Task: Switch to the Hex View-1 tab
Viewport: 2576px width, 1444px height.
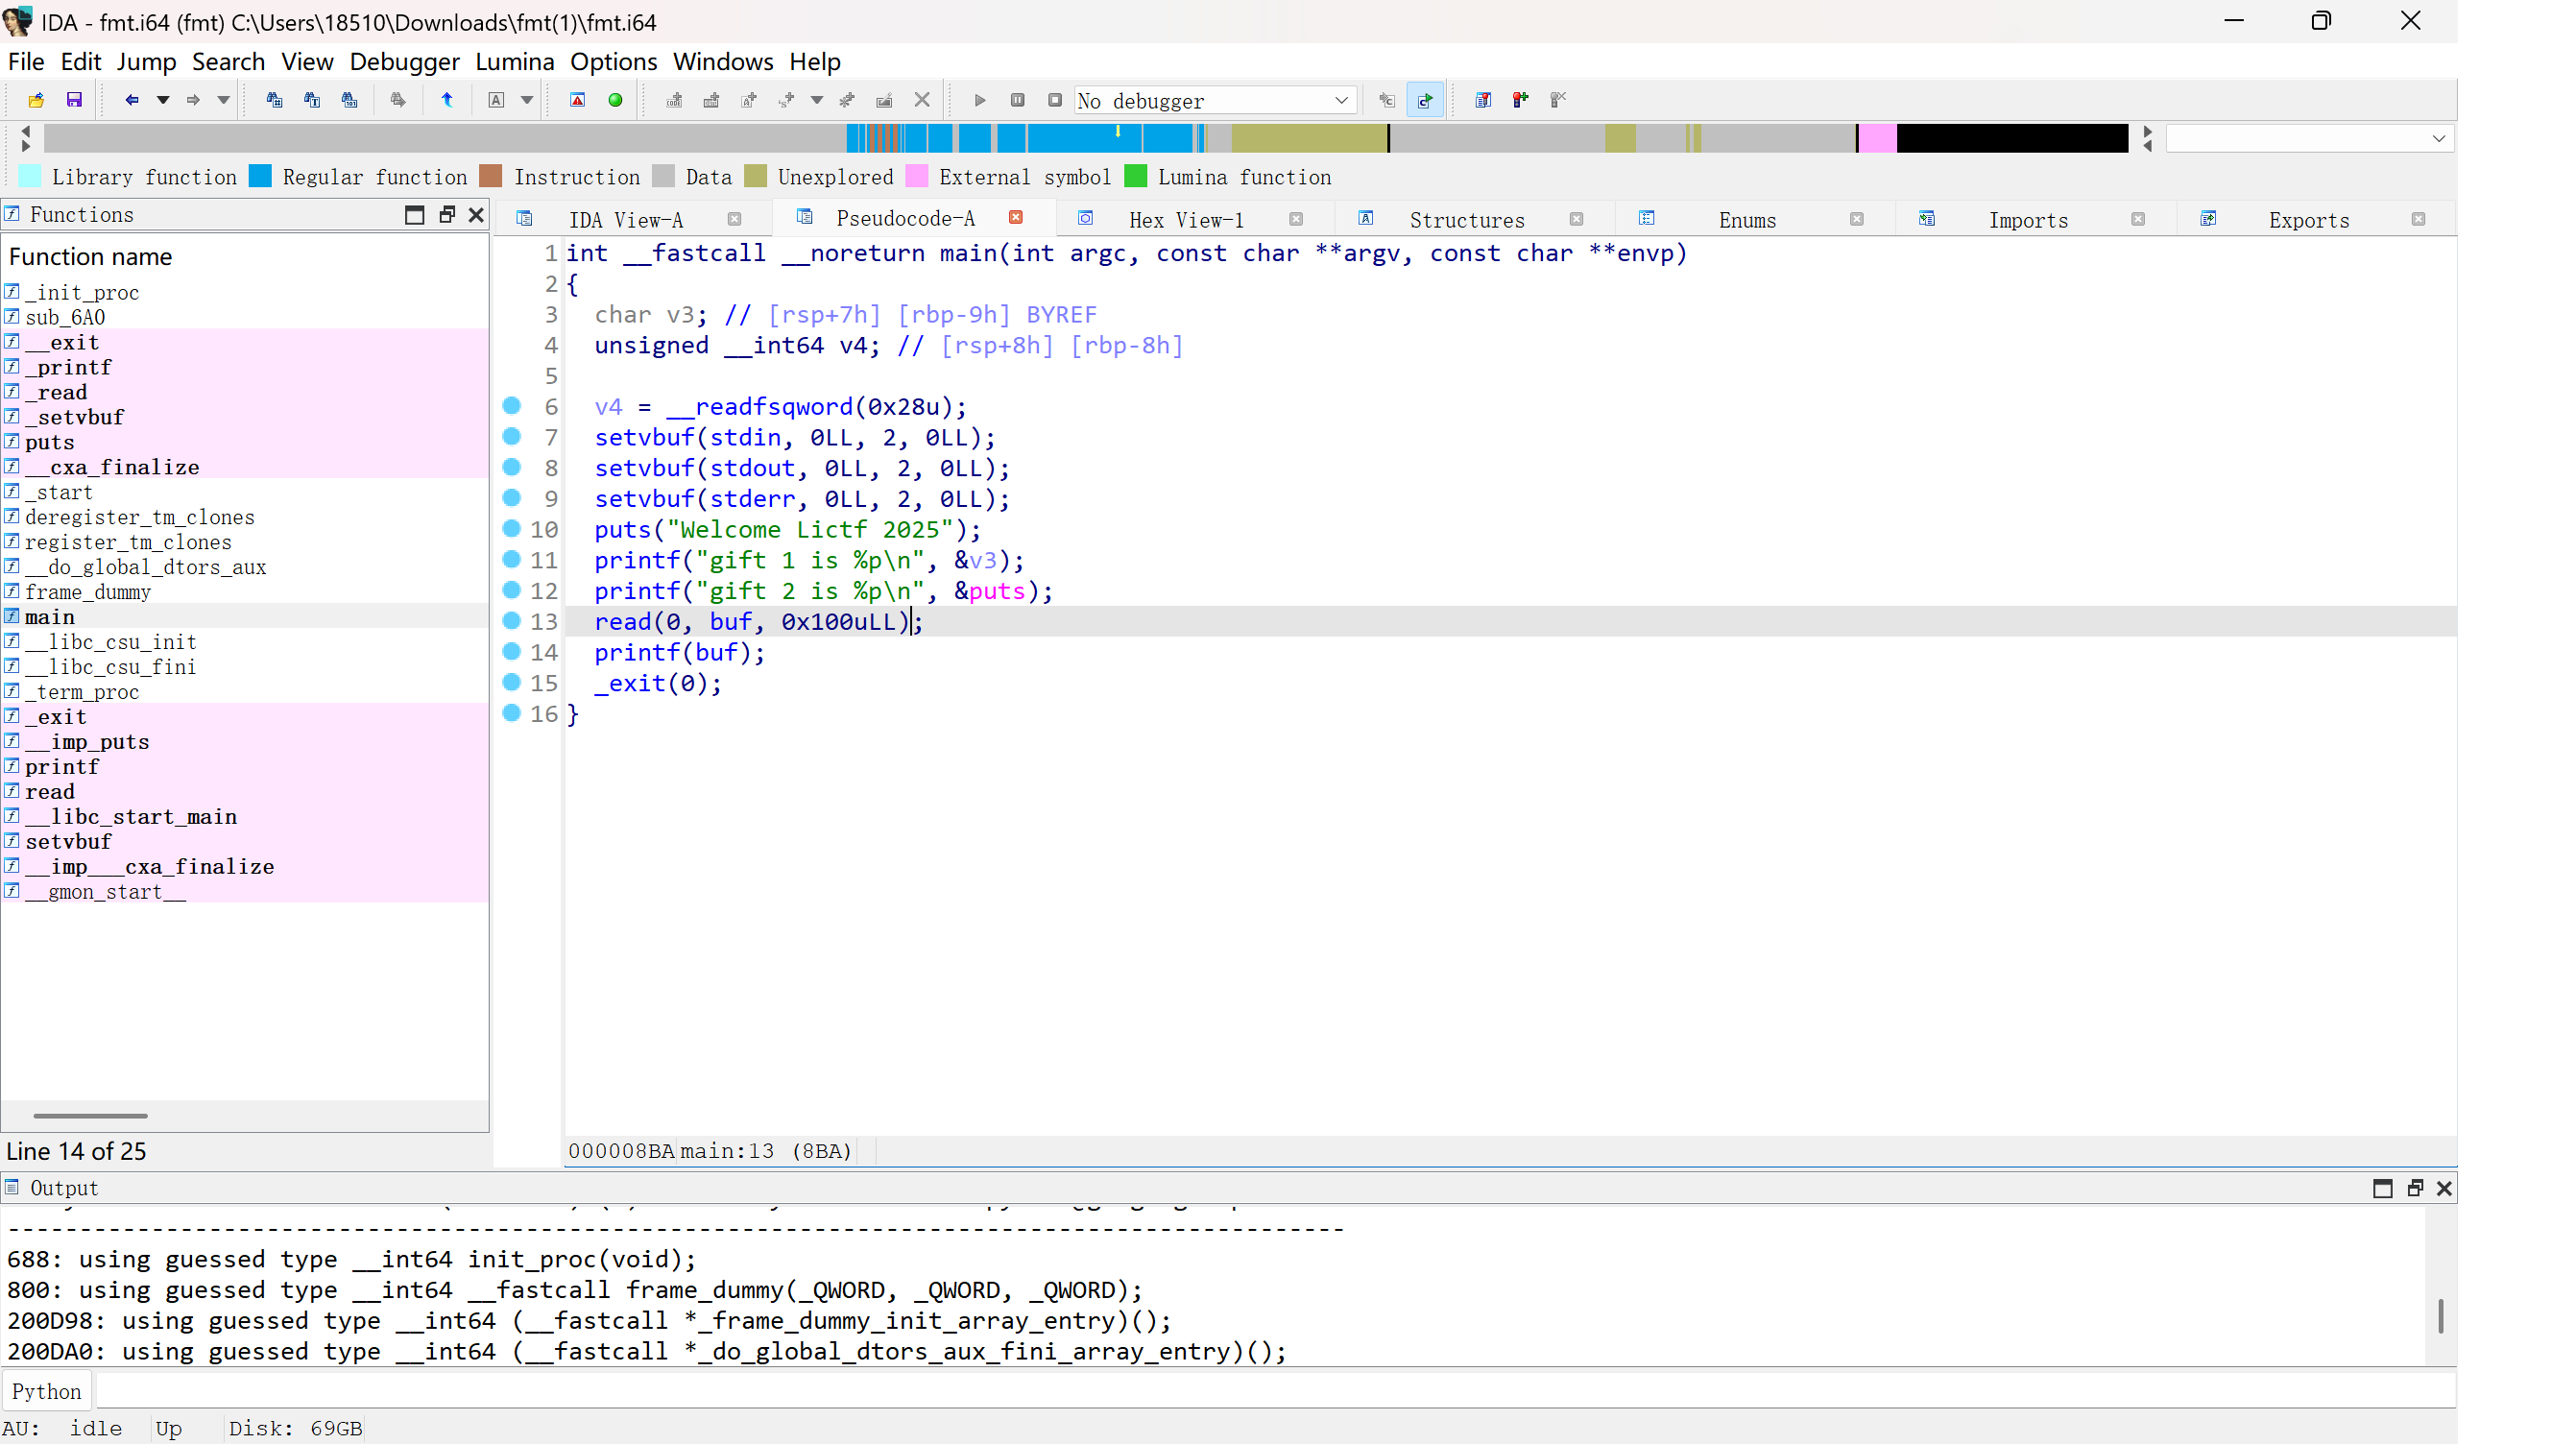Action: 1186,220
